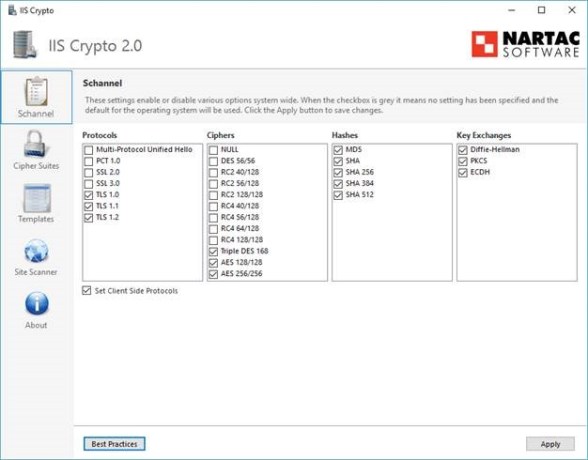588x460 pixels.
Task: Disable the Diffie-Hellman key exchange
Action: click(463, 150)
